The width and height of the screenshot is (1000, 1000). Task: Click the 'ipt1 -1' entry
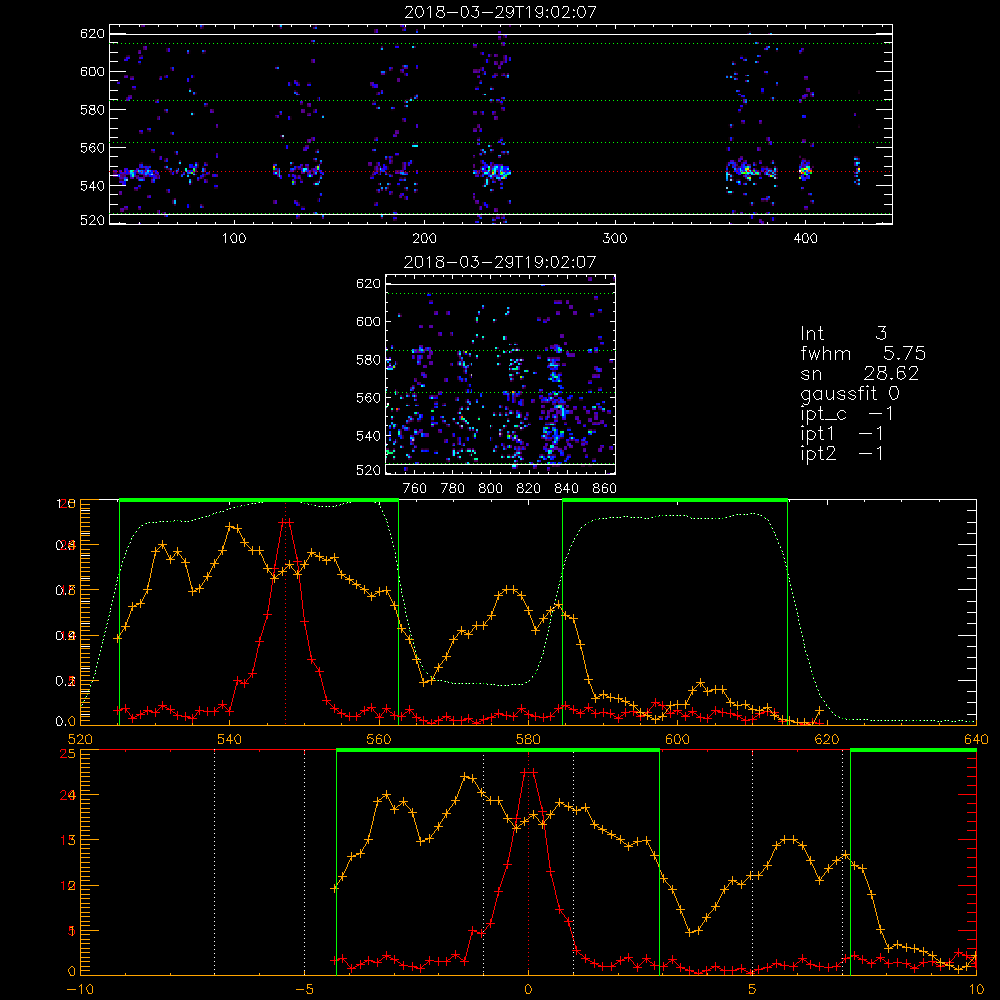click(x=842, y=434)
